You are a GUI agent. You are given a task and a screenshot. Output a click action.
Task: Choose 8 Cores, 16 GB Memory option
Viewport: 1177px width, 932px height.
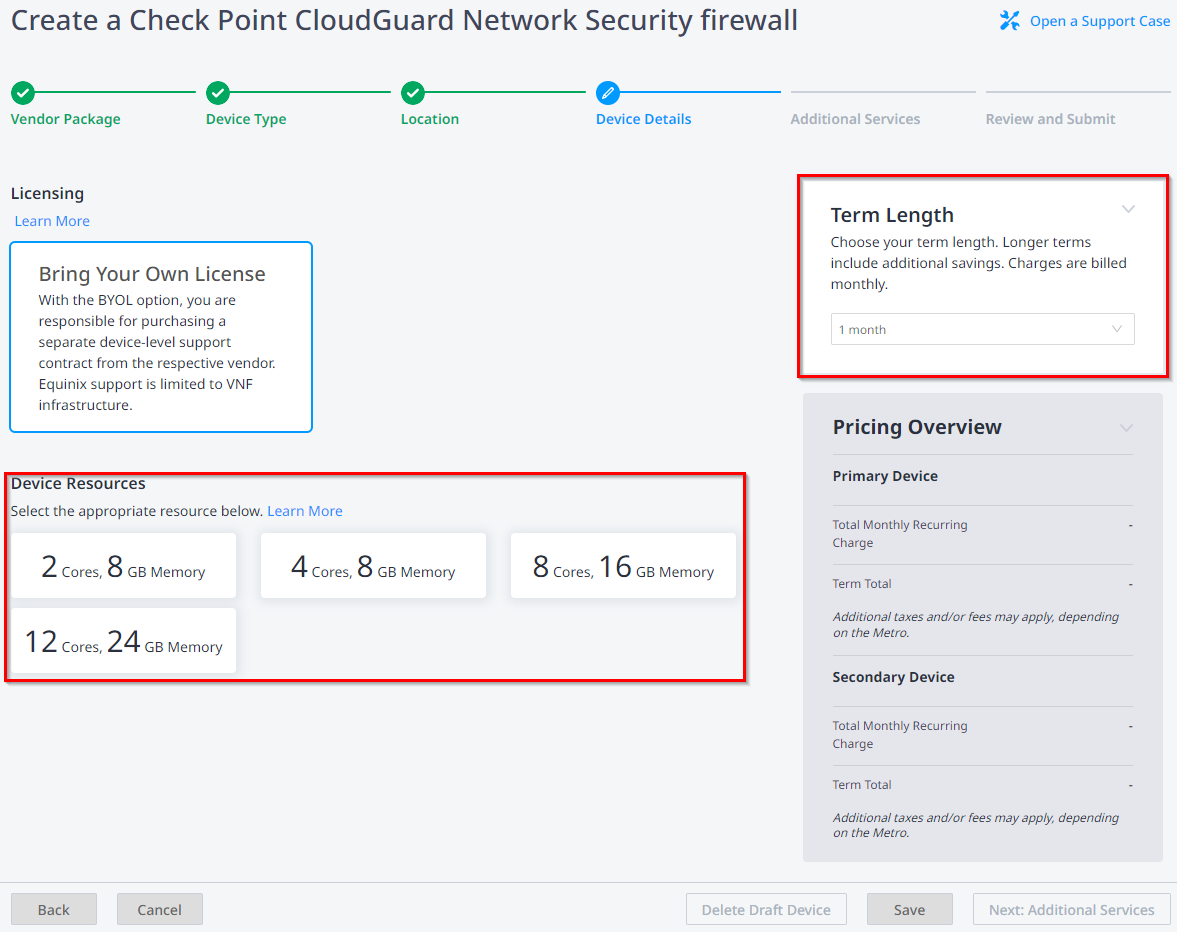tap(623, 566)
